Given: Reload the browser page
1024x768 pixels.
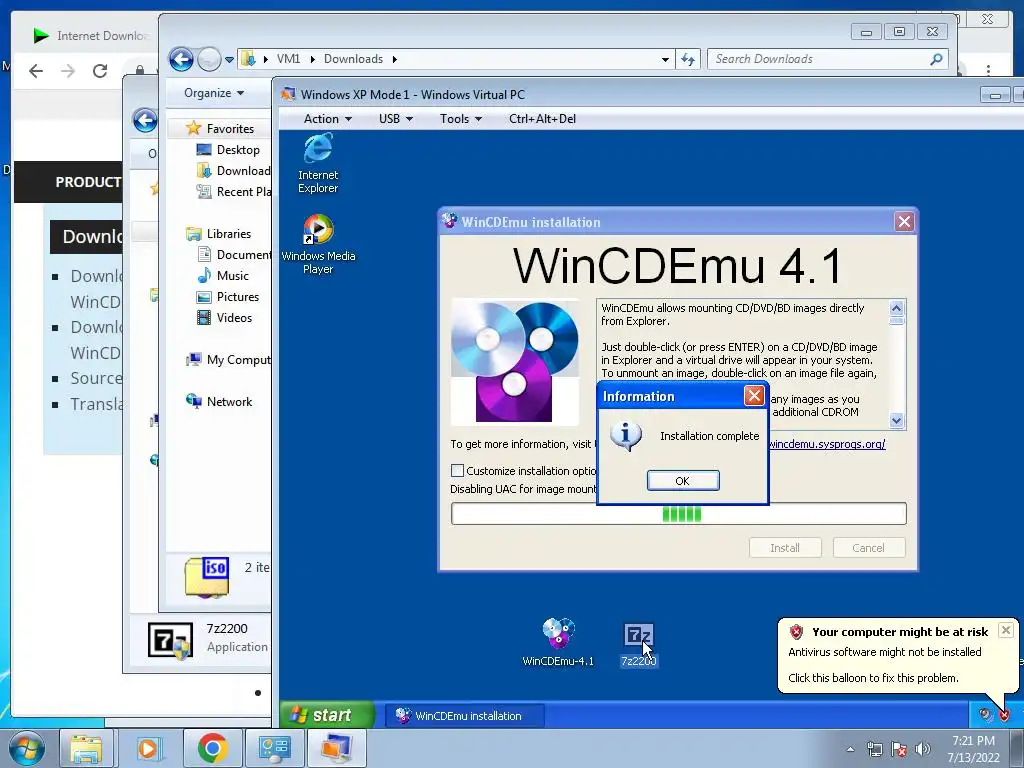Looking at the screenshot, I should (100, 71).
